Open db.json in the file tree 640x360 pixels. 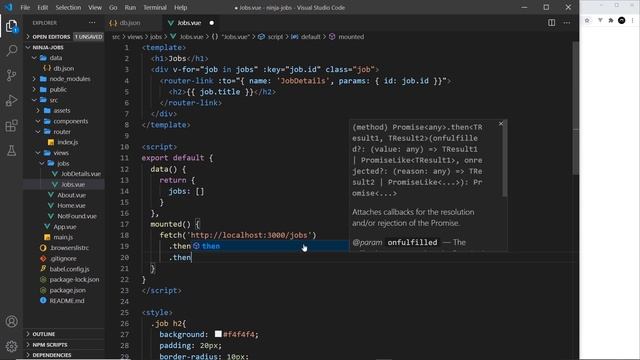point(64,69)
